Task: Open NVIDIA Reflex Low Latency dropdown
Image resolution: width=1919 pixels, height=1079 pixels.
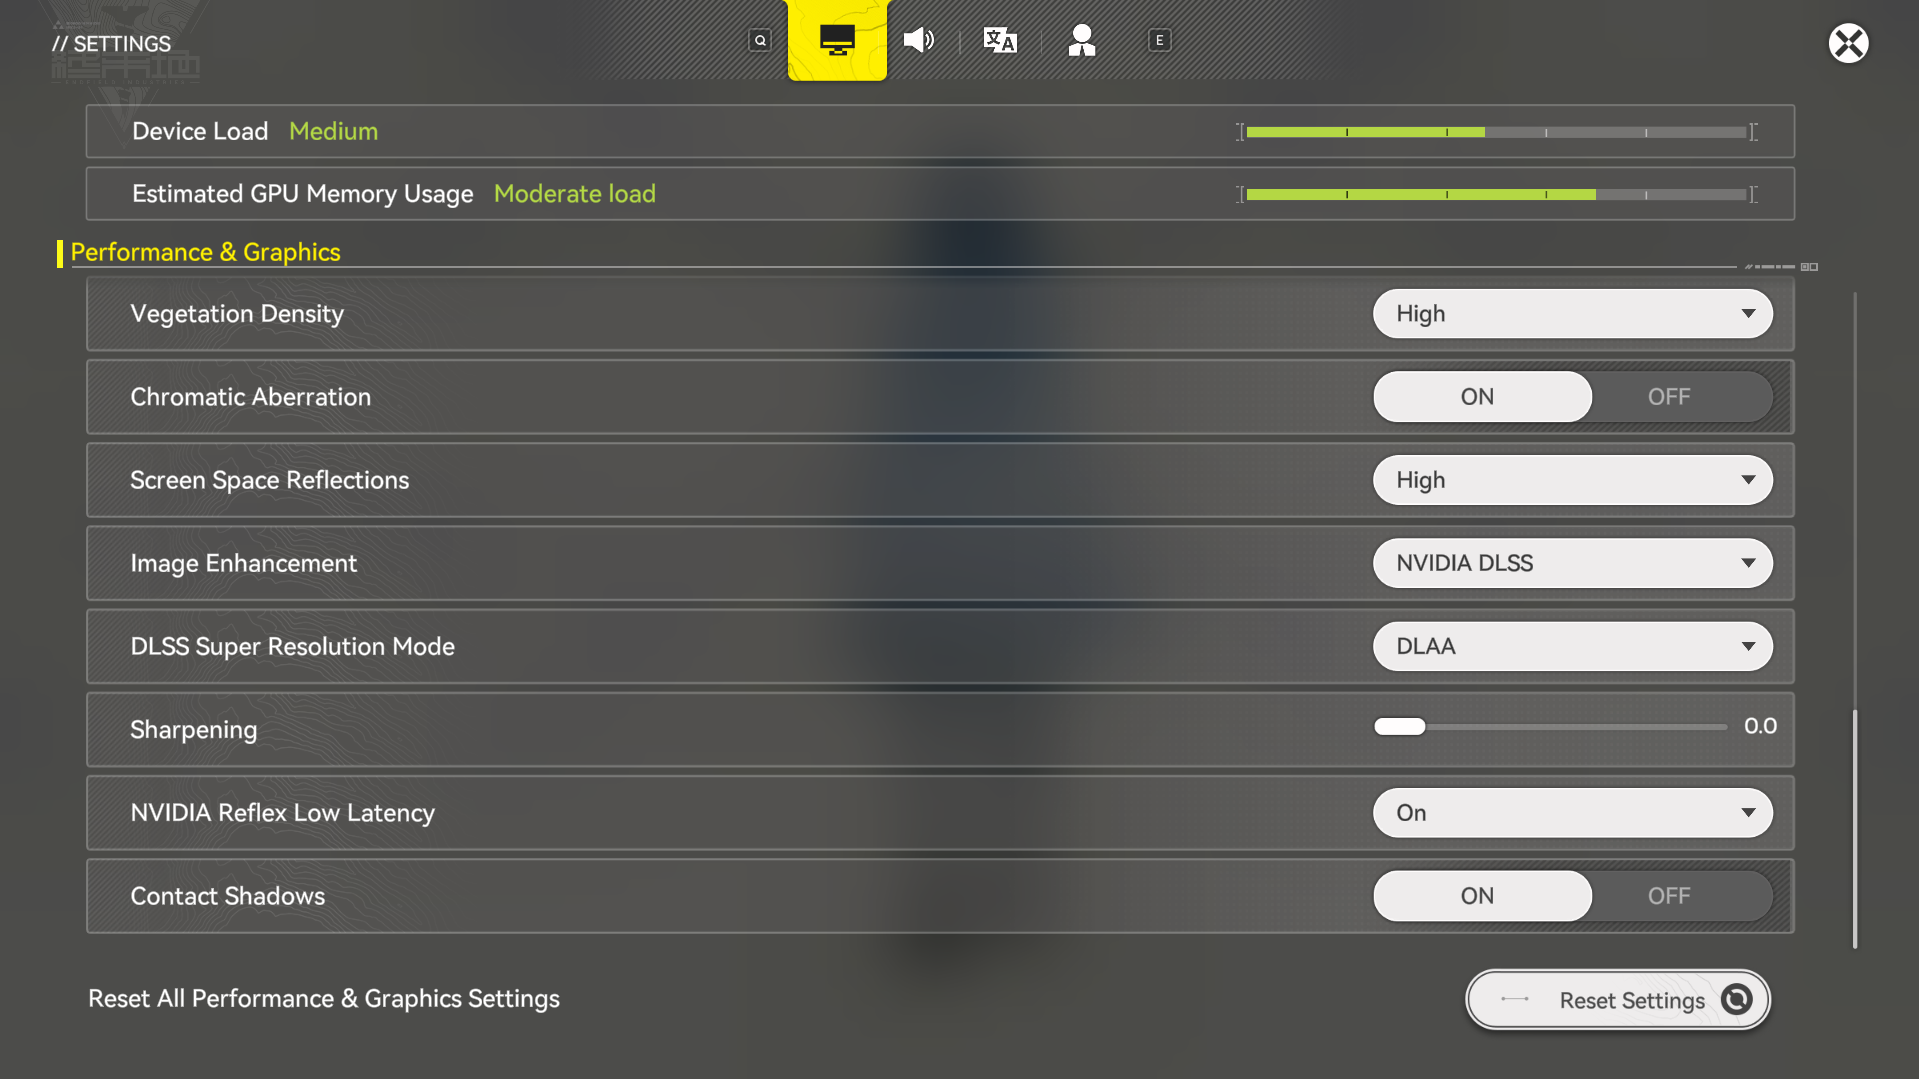Action: click(1572, 813)
